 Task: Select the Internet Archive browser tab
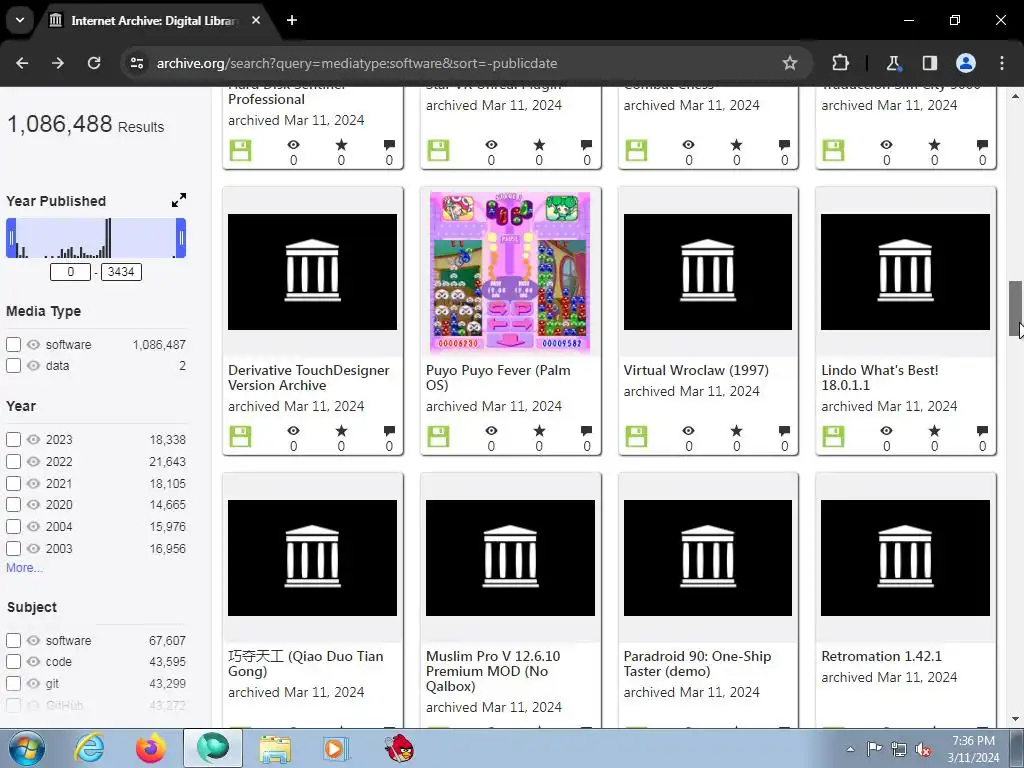155,20
